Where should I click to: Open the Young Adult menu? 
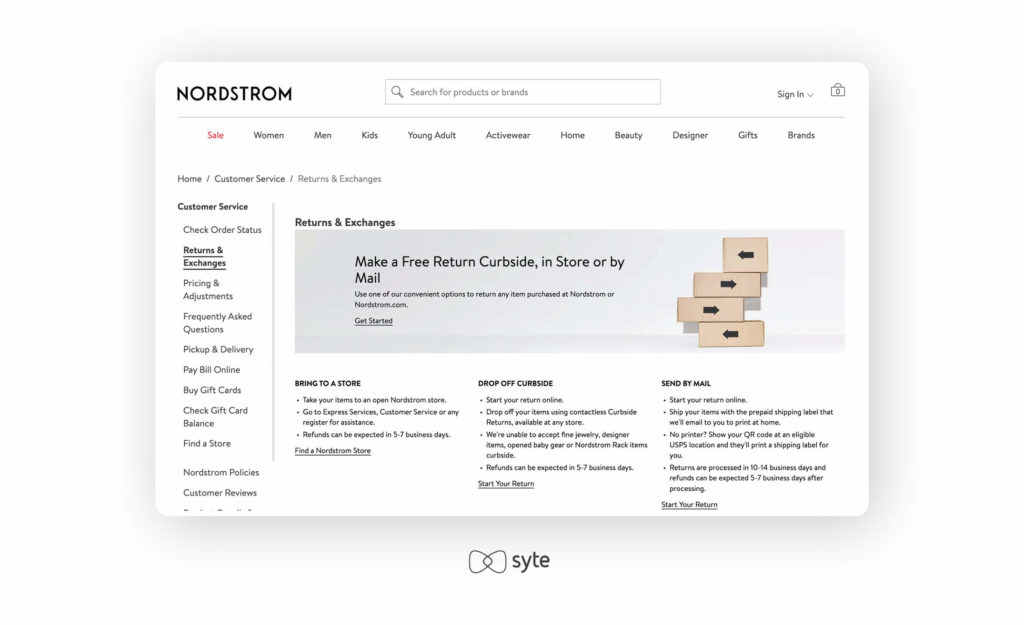pos(432,135)
